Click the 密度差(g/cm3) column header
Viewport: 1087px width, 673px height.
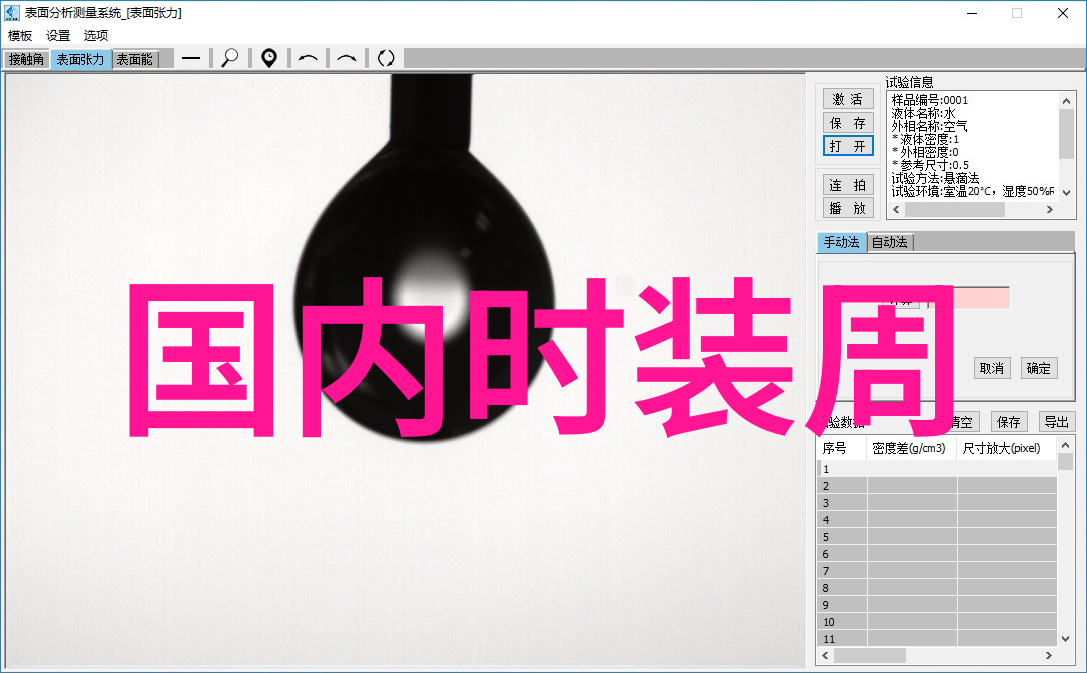(911, 448)
